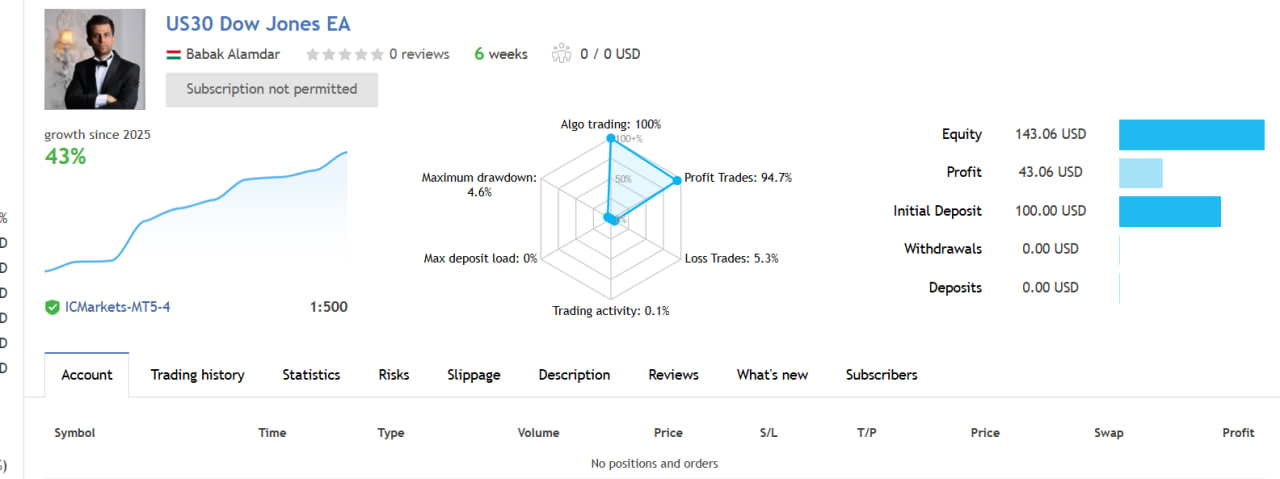
Task: Click the growth line chart
Action: [x=196, y=212]
